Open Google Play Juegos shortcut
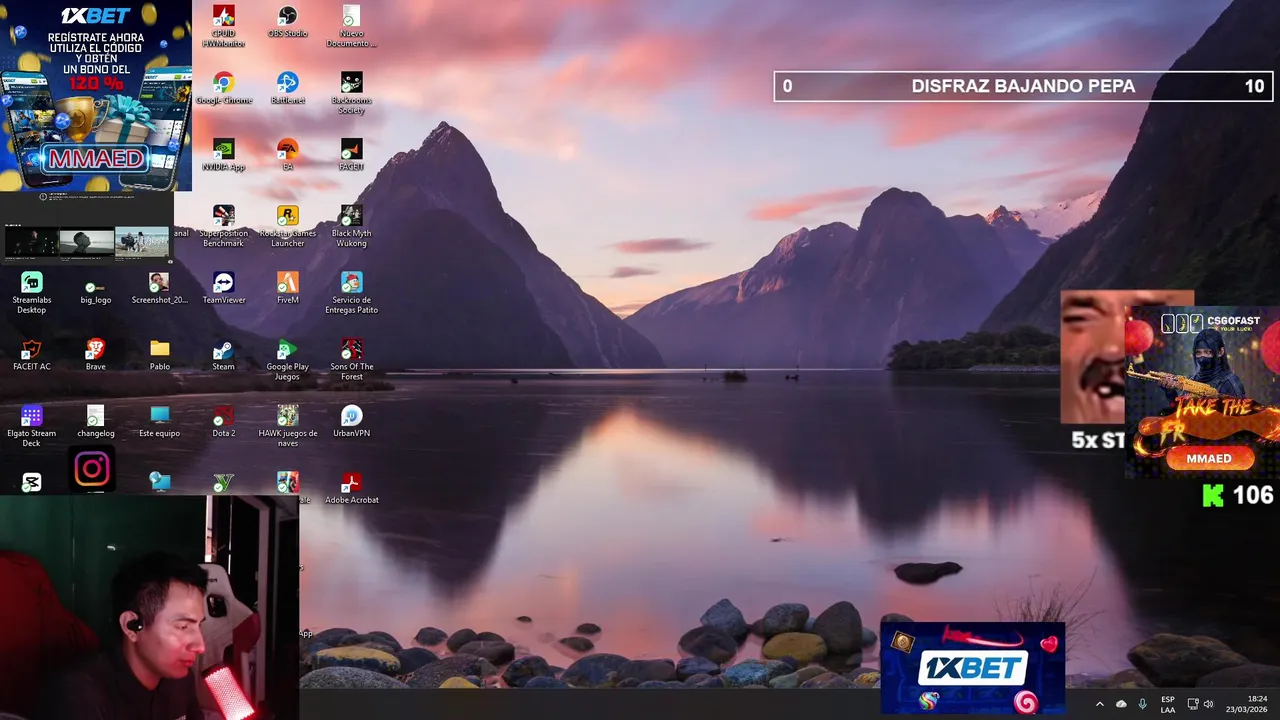Viewport: 1280px width, 720px height. pos(288,360)
